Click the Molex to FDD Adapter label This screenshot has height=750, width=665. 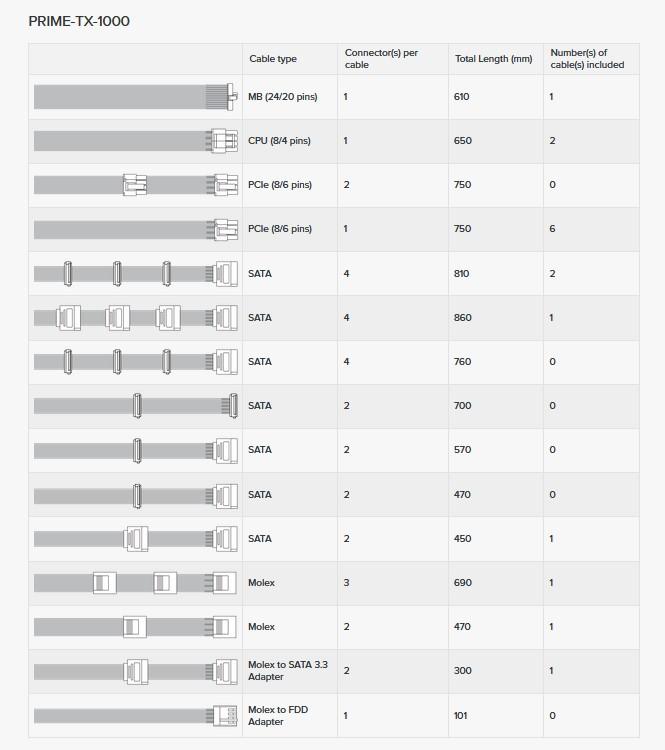pos(280,715)
